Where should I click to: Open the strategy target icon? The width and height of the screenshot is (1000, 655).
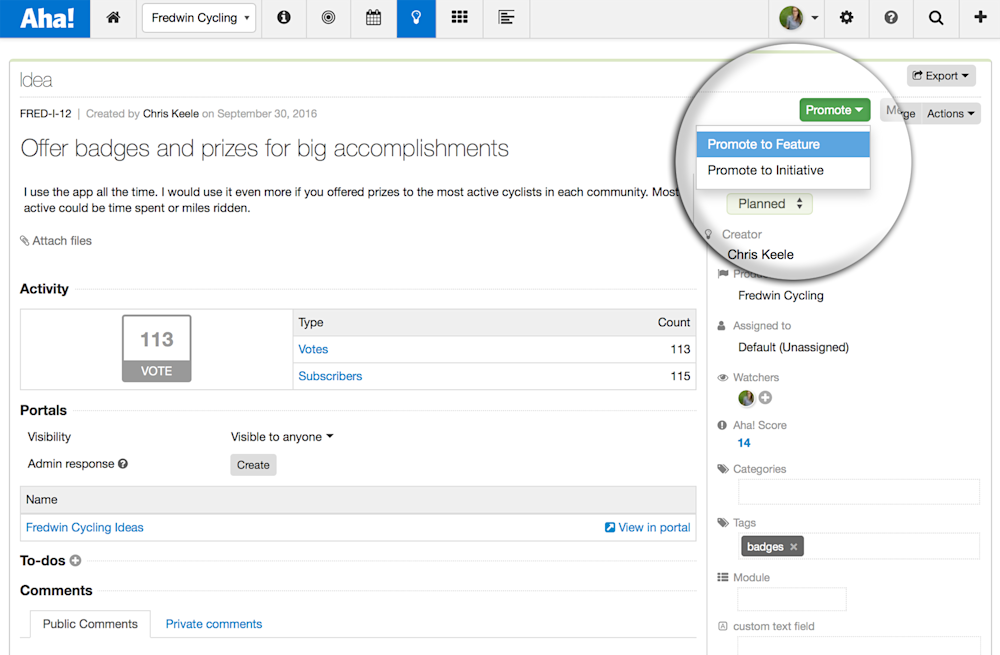tap(328, 18)
